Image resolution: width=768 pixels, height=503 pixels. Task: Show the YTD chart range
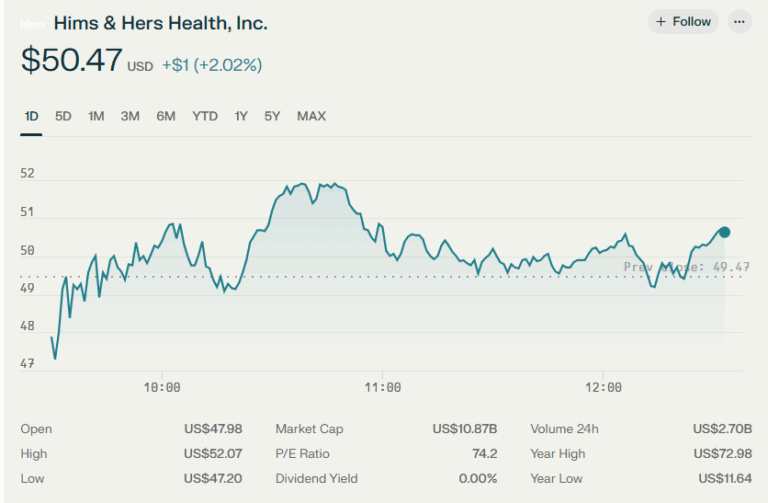pos(205,116)
